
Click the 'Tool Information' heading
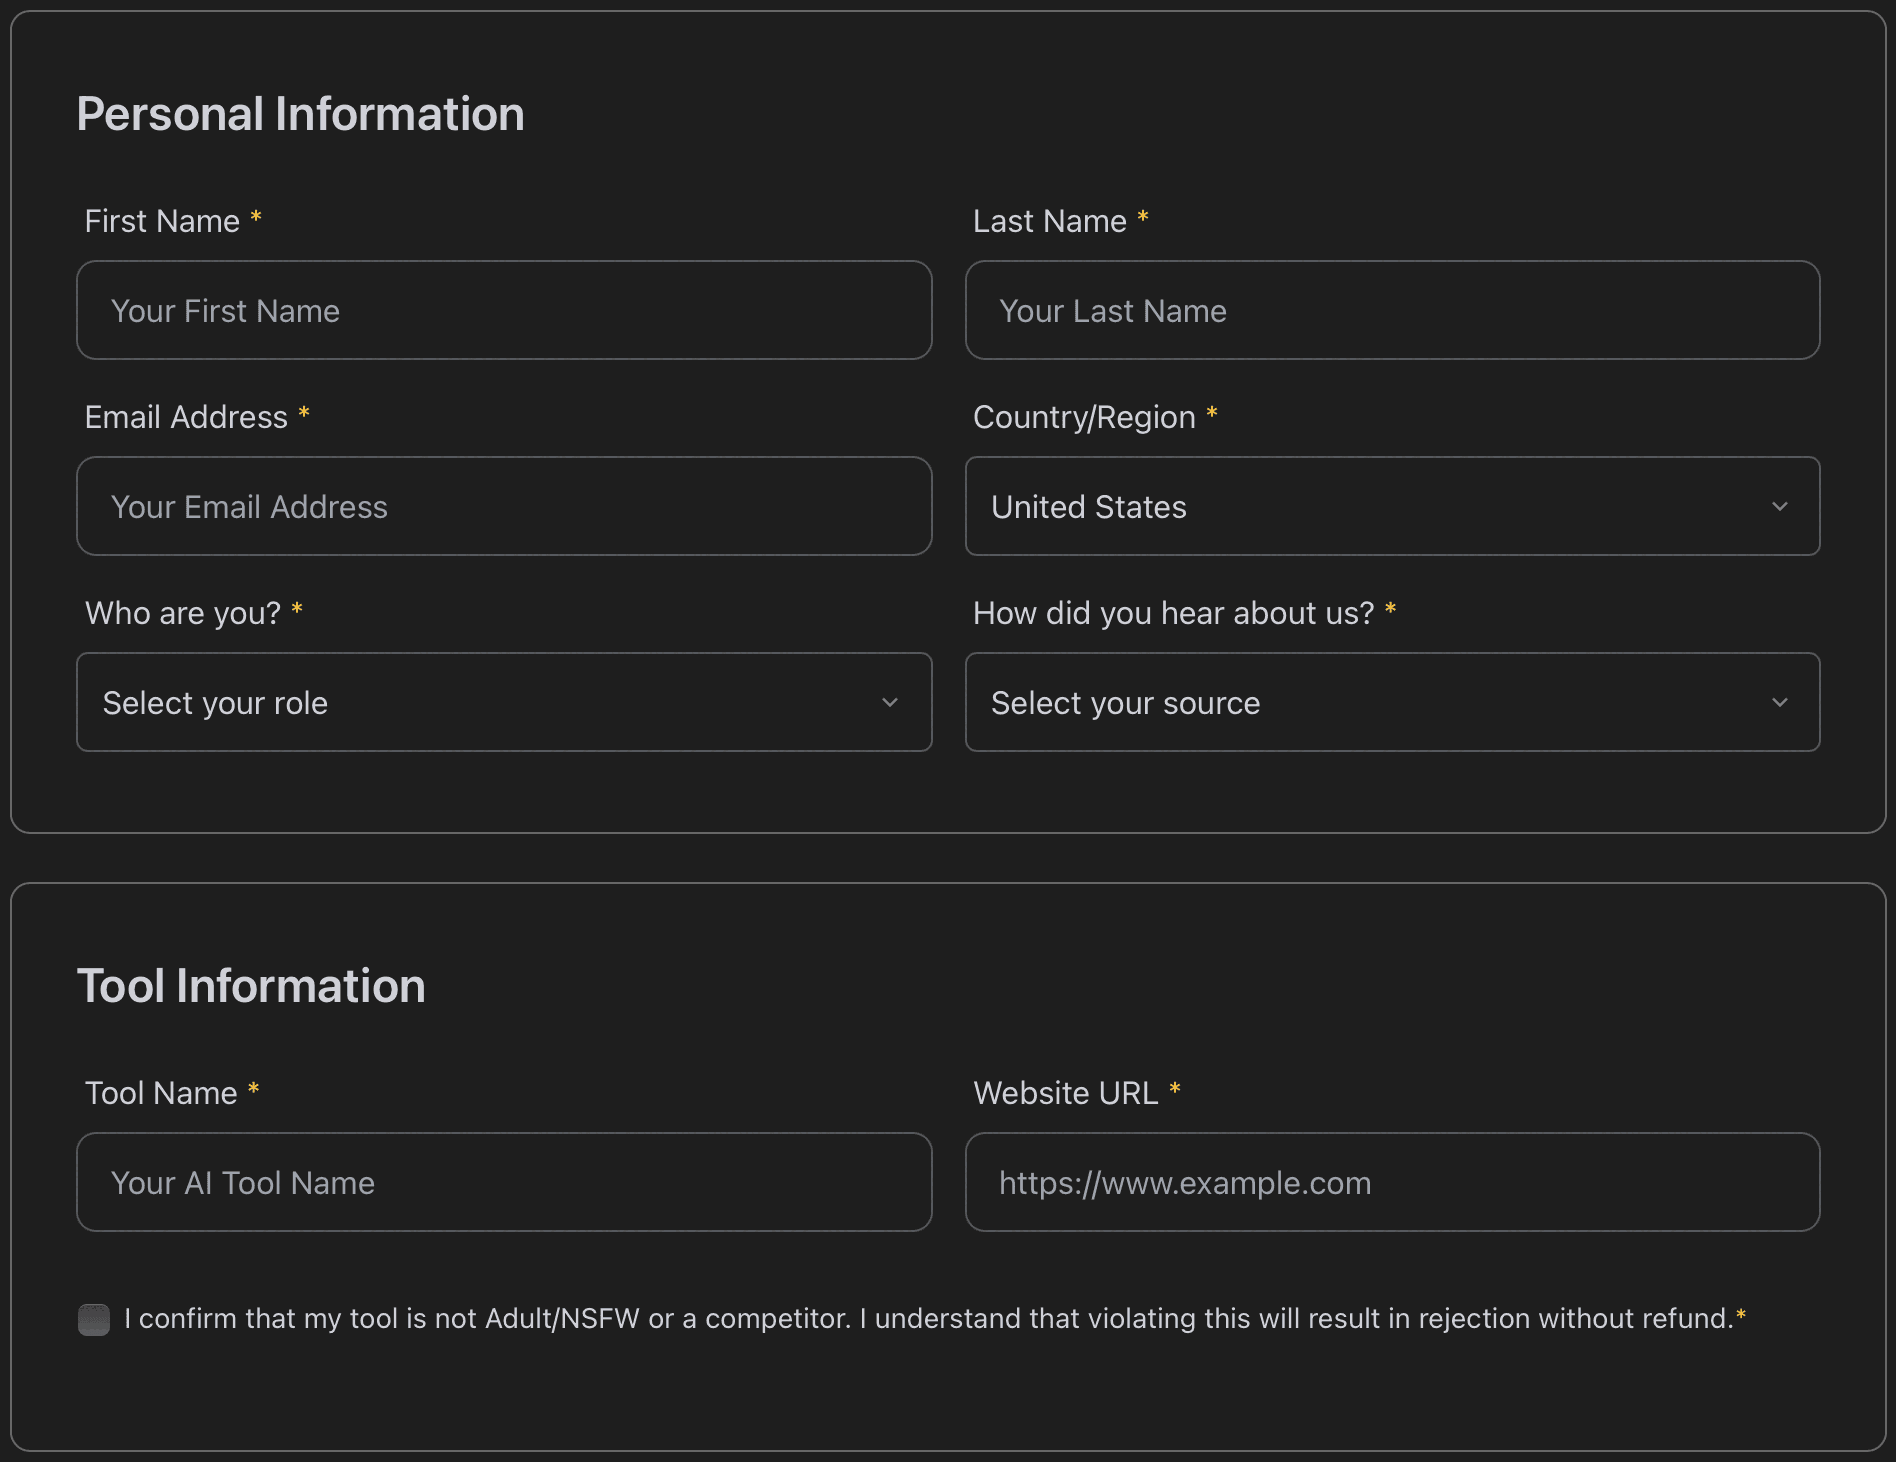pyautogui.click(x=251, y=986)
